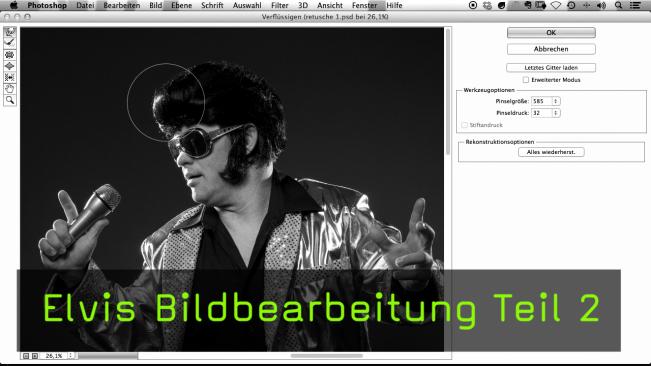Select the Hand tool in Liquify
Screen dimensions: 651x366
[10, 88]
